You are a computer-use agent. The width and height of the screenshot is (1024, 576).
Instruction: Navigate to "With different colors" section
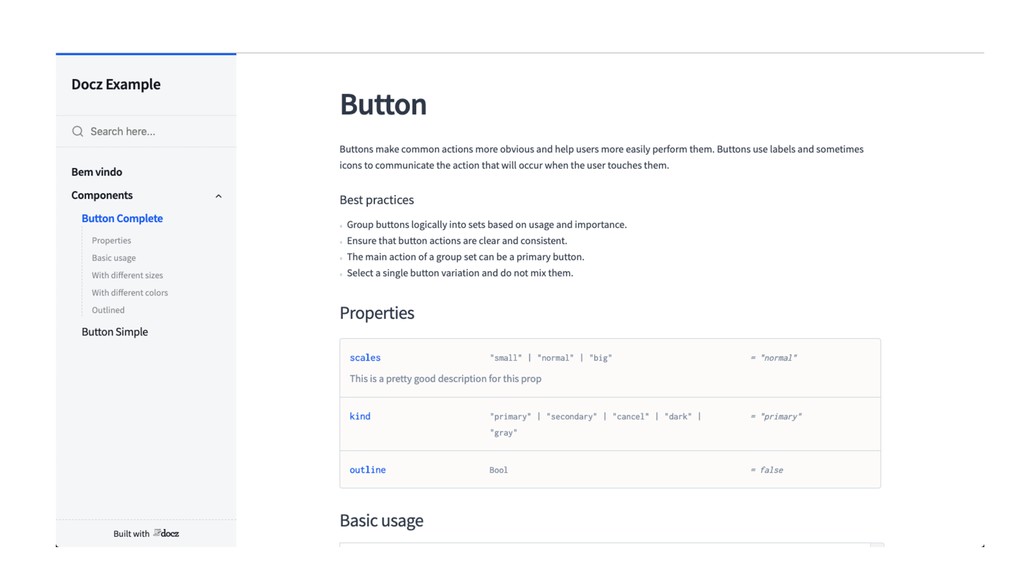[130, 293]
